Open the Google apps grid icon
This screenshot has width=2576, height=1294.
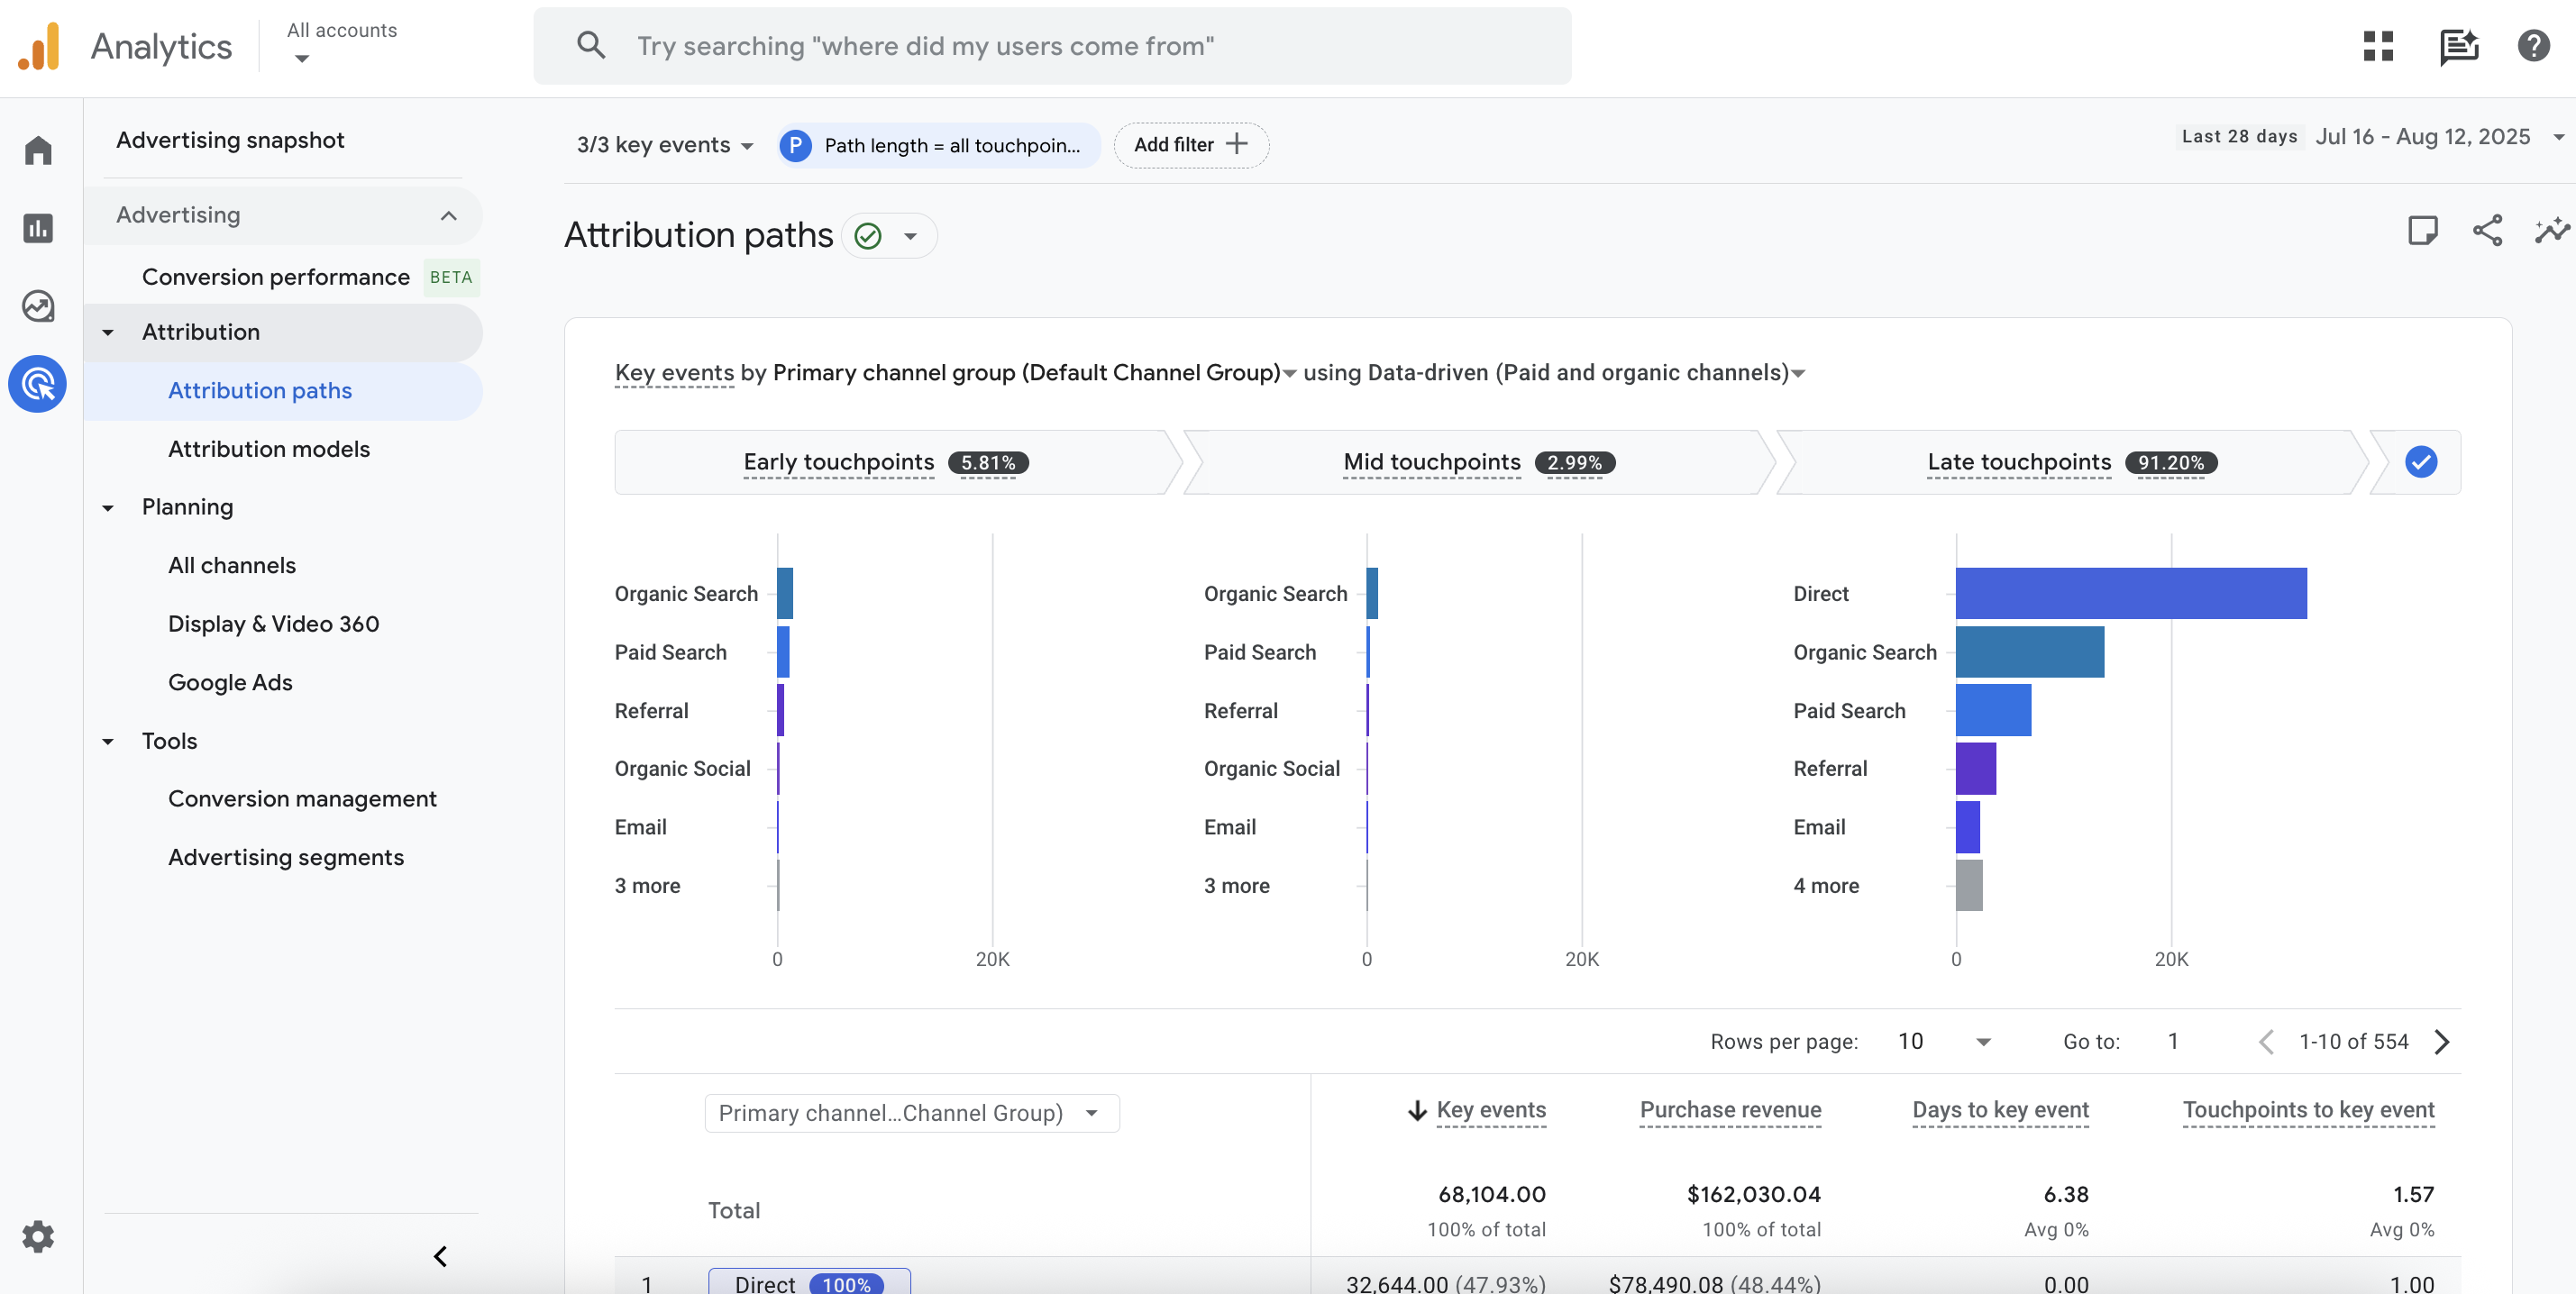pyautogui.click(x=2378, y=46)
